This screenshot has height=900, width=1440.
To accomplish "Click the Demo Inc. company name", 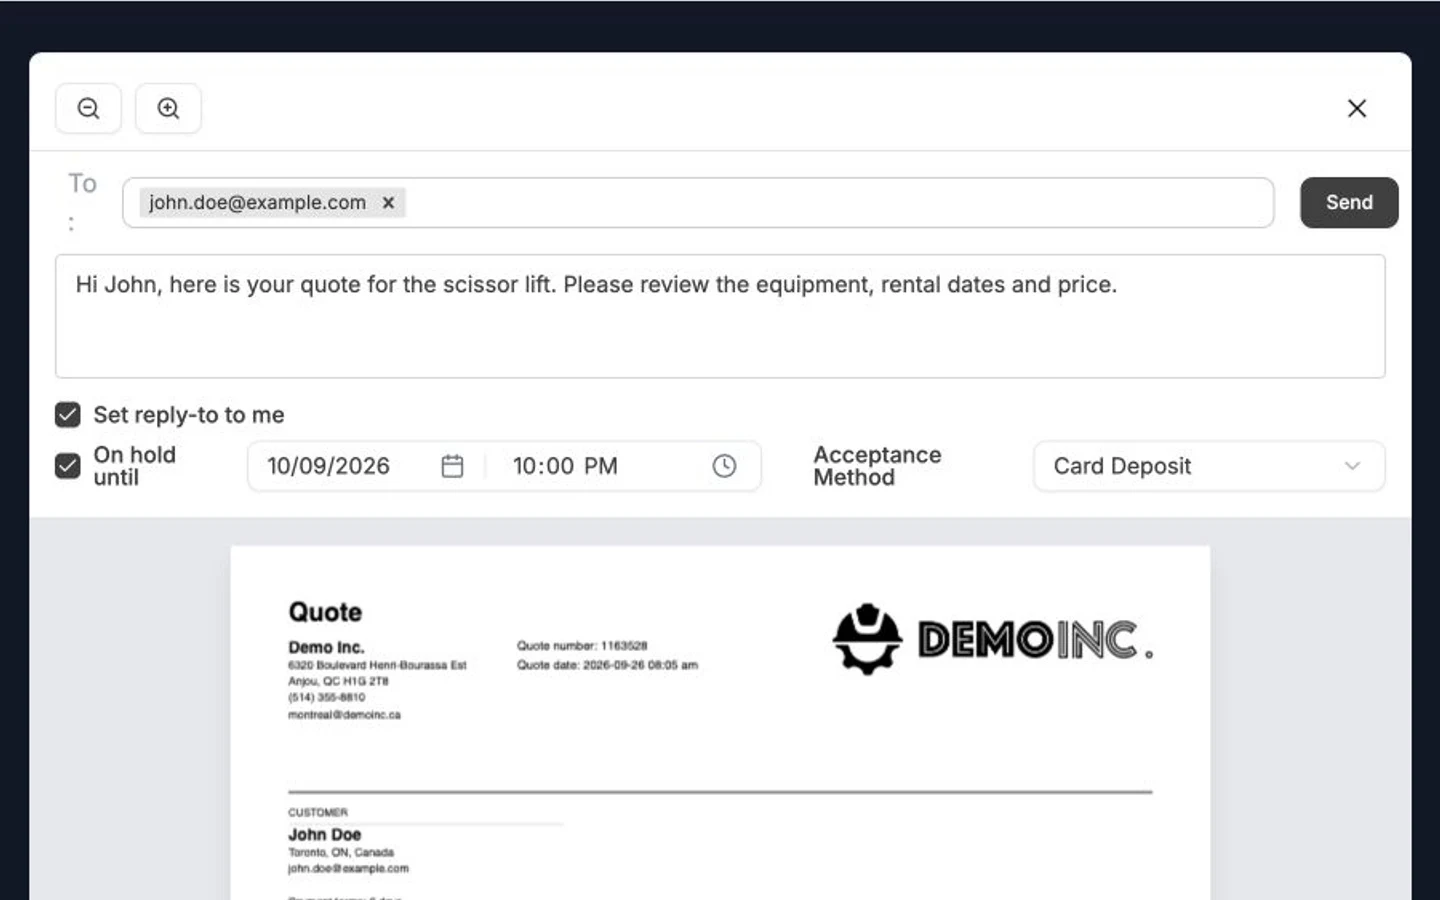I will click(x=326, y=647).
